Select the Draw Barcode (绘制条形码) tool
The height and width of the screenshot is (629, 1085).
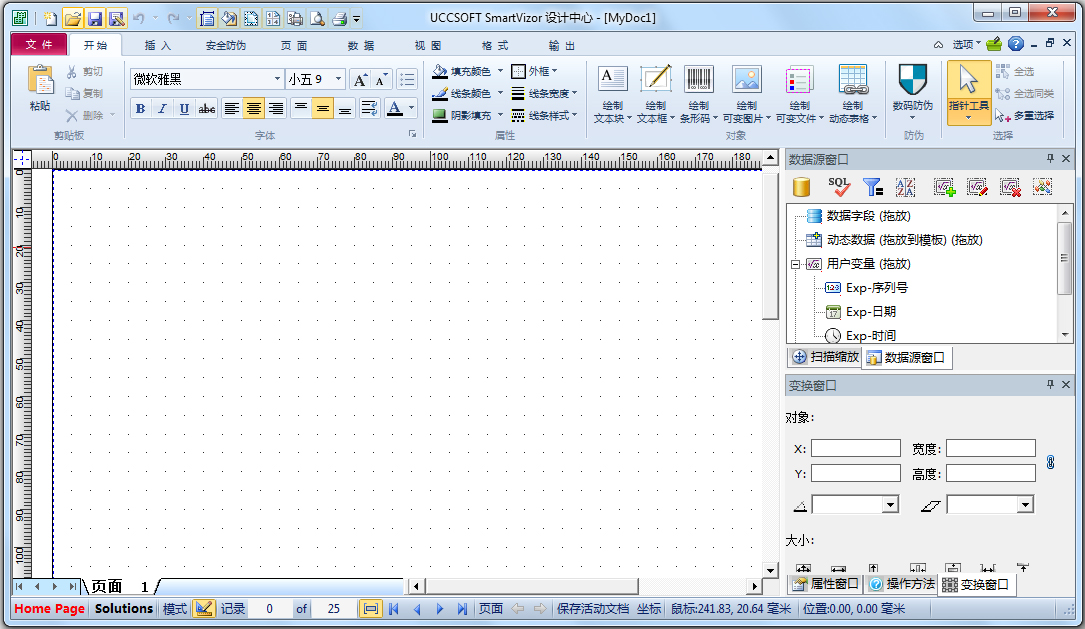pyautogui.click(x=698, y=95)
